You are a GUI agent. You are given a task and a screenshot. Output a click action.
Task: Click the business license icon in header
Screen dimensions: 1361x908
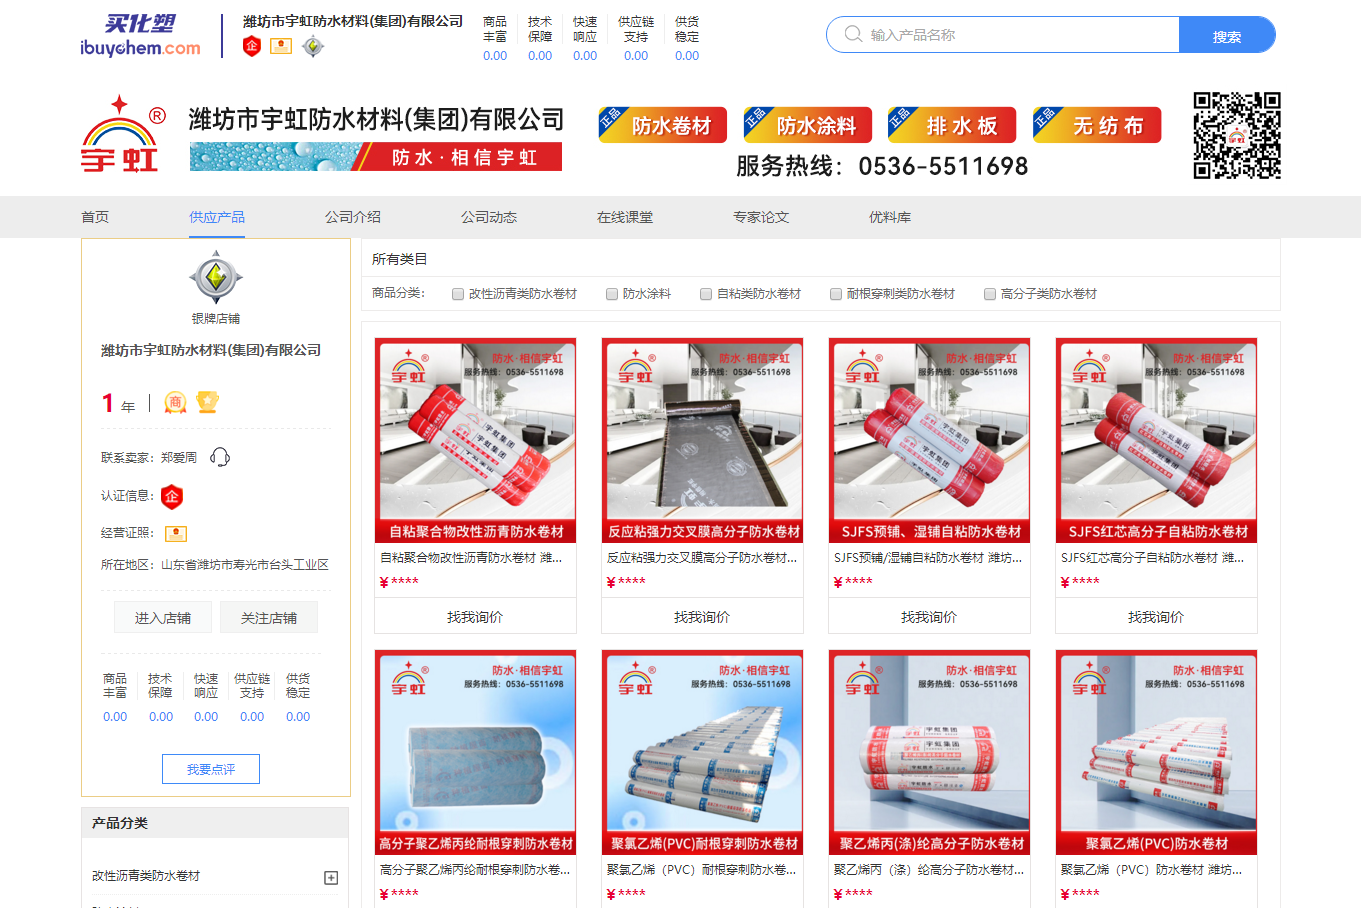[x=281, y=46]
